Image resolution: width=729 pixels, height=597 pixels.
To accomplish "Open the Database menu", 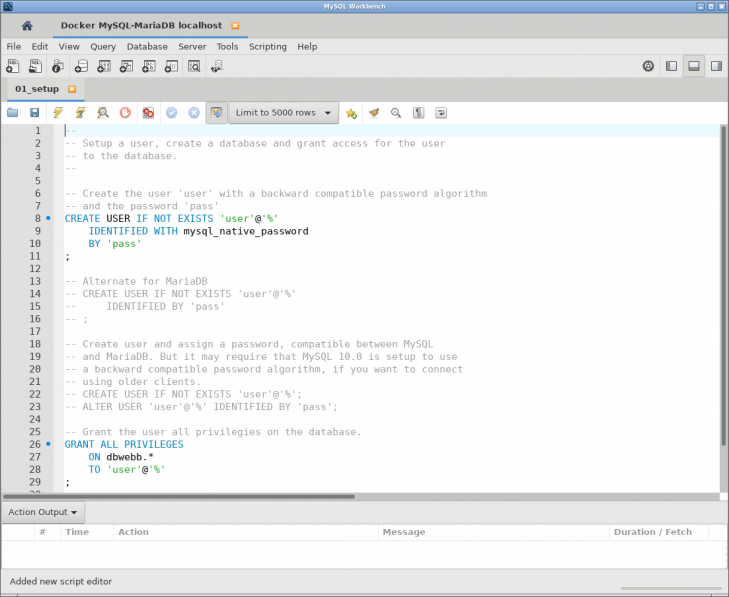I will (x=147, y=46).
